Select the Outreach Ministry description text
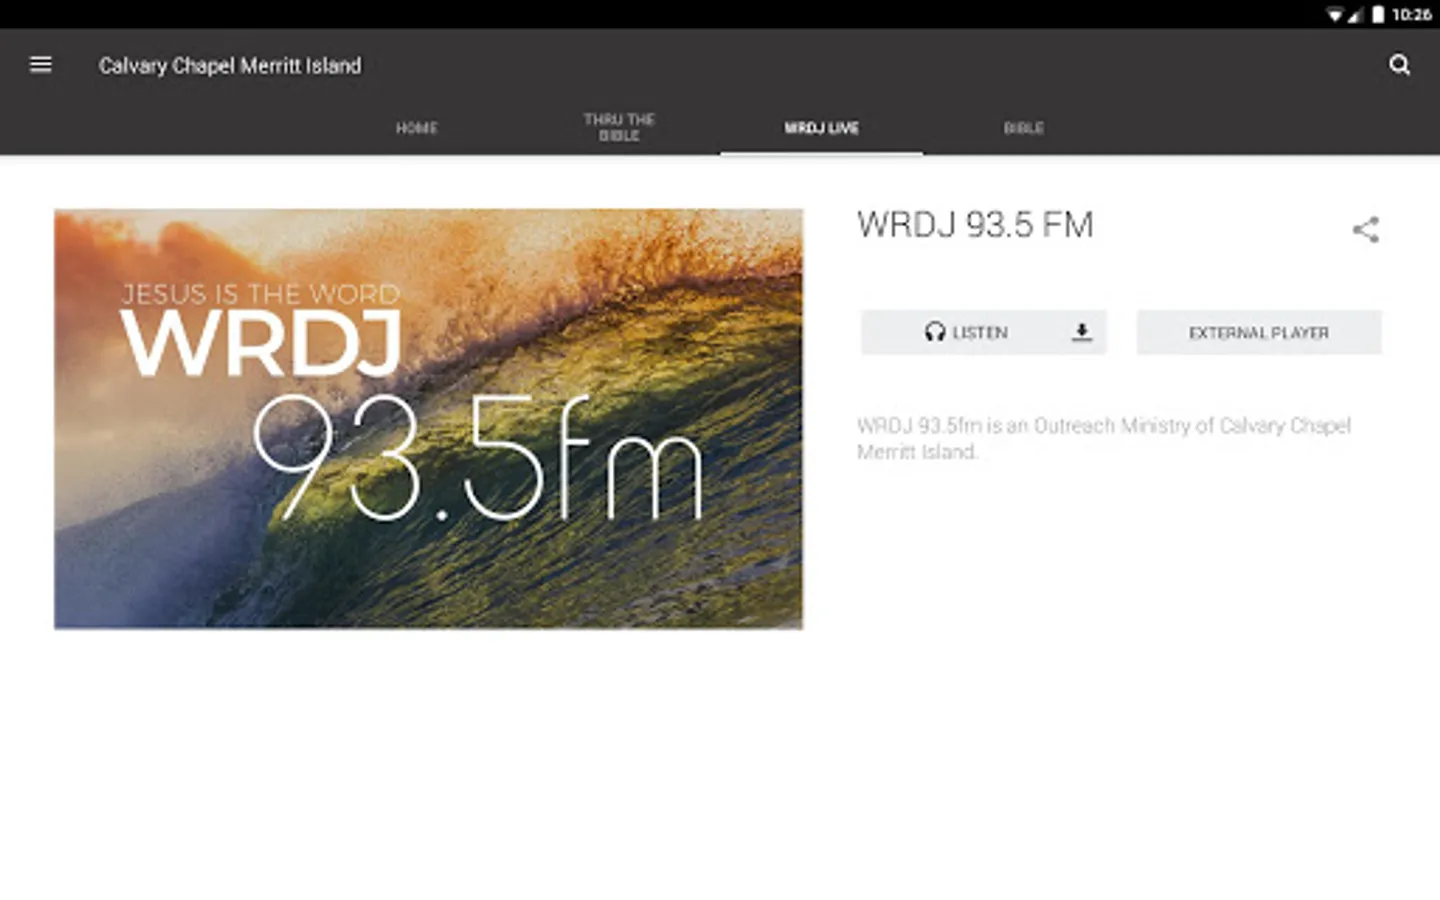The image size is (1440, 900). (1104, 439)
